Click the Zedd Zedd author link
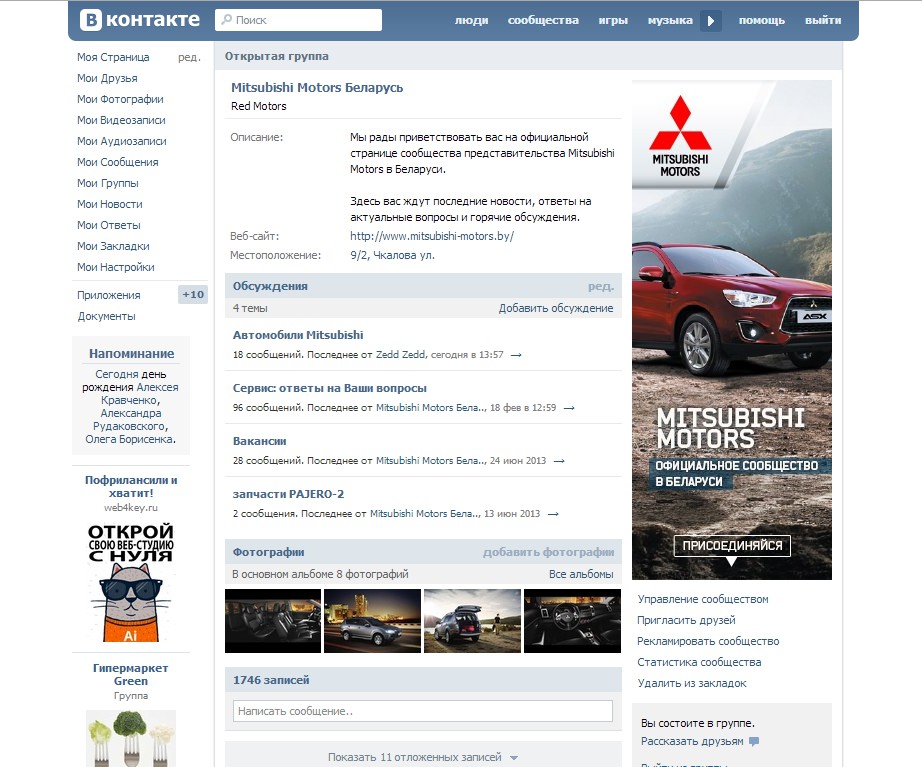 (400, 355)
